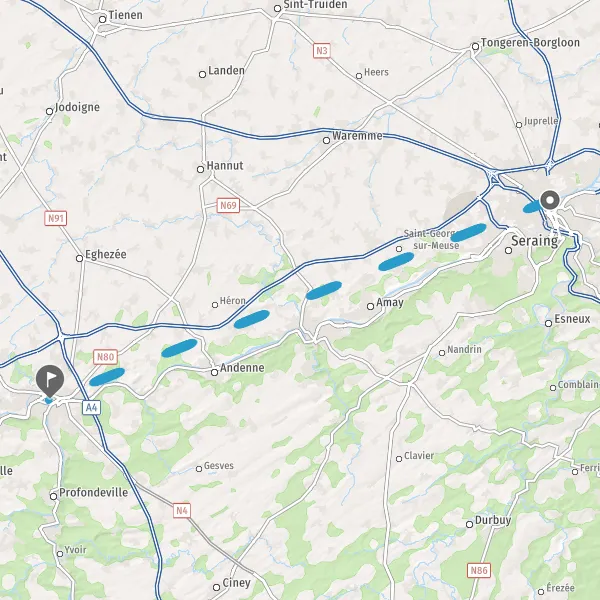Select the Tongeren-Borgloon label
Viewport: 600px width, 600px height.
point(530,42)
